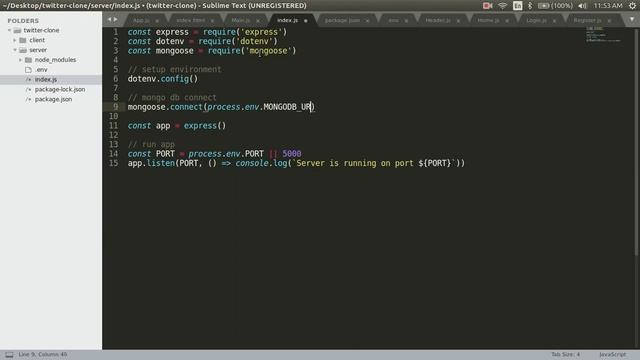Close the .env tab
640x360 pixels.
point(406,20)
